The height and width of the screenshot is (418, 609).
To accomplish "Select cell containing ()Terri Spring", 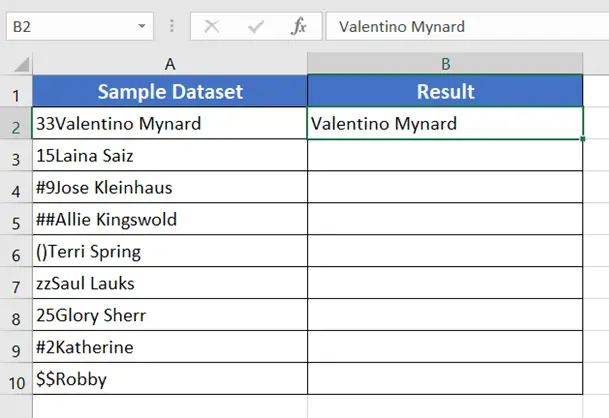I will tap(170, 251).
